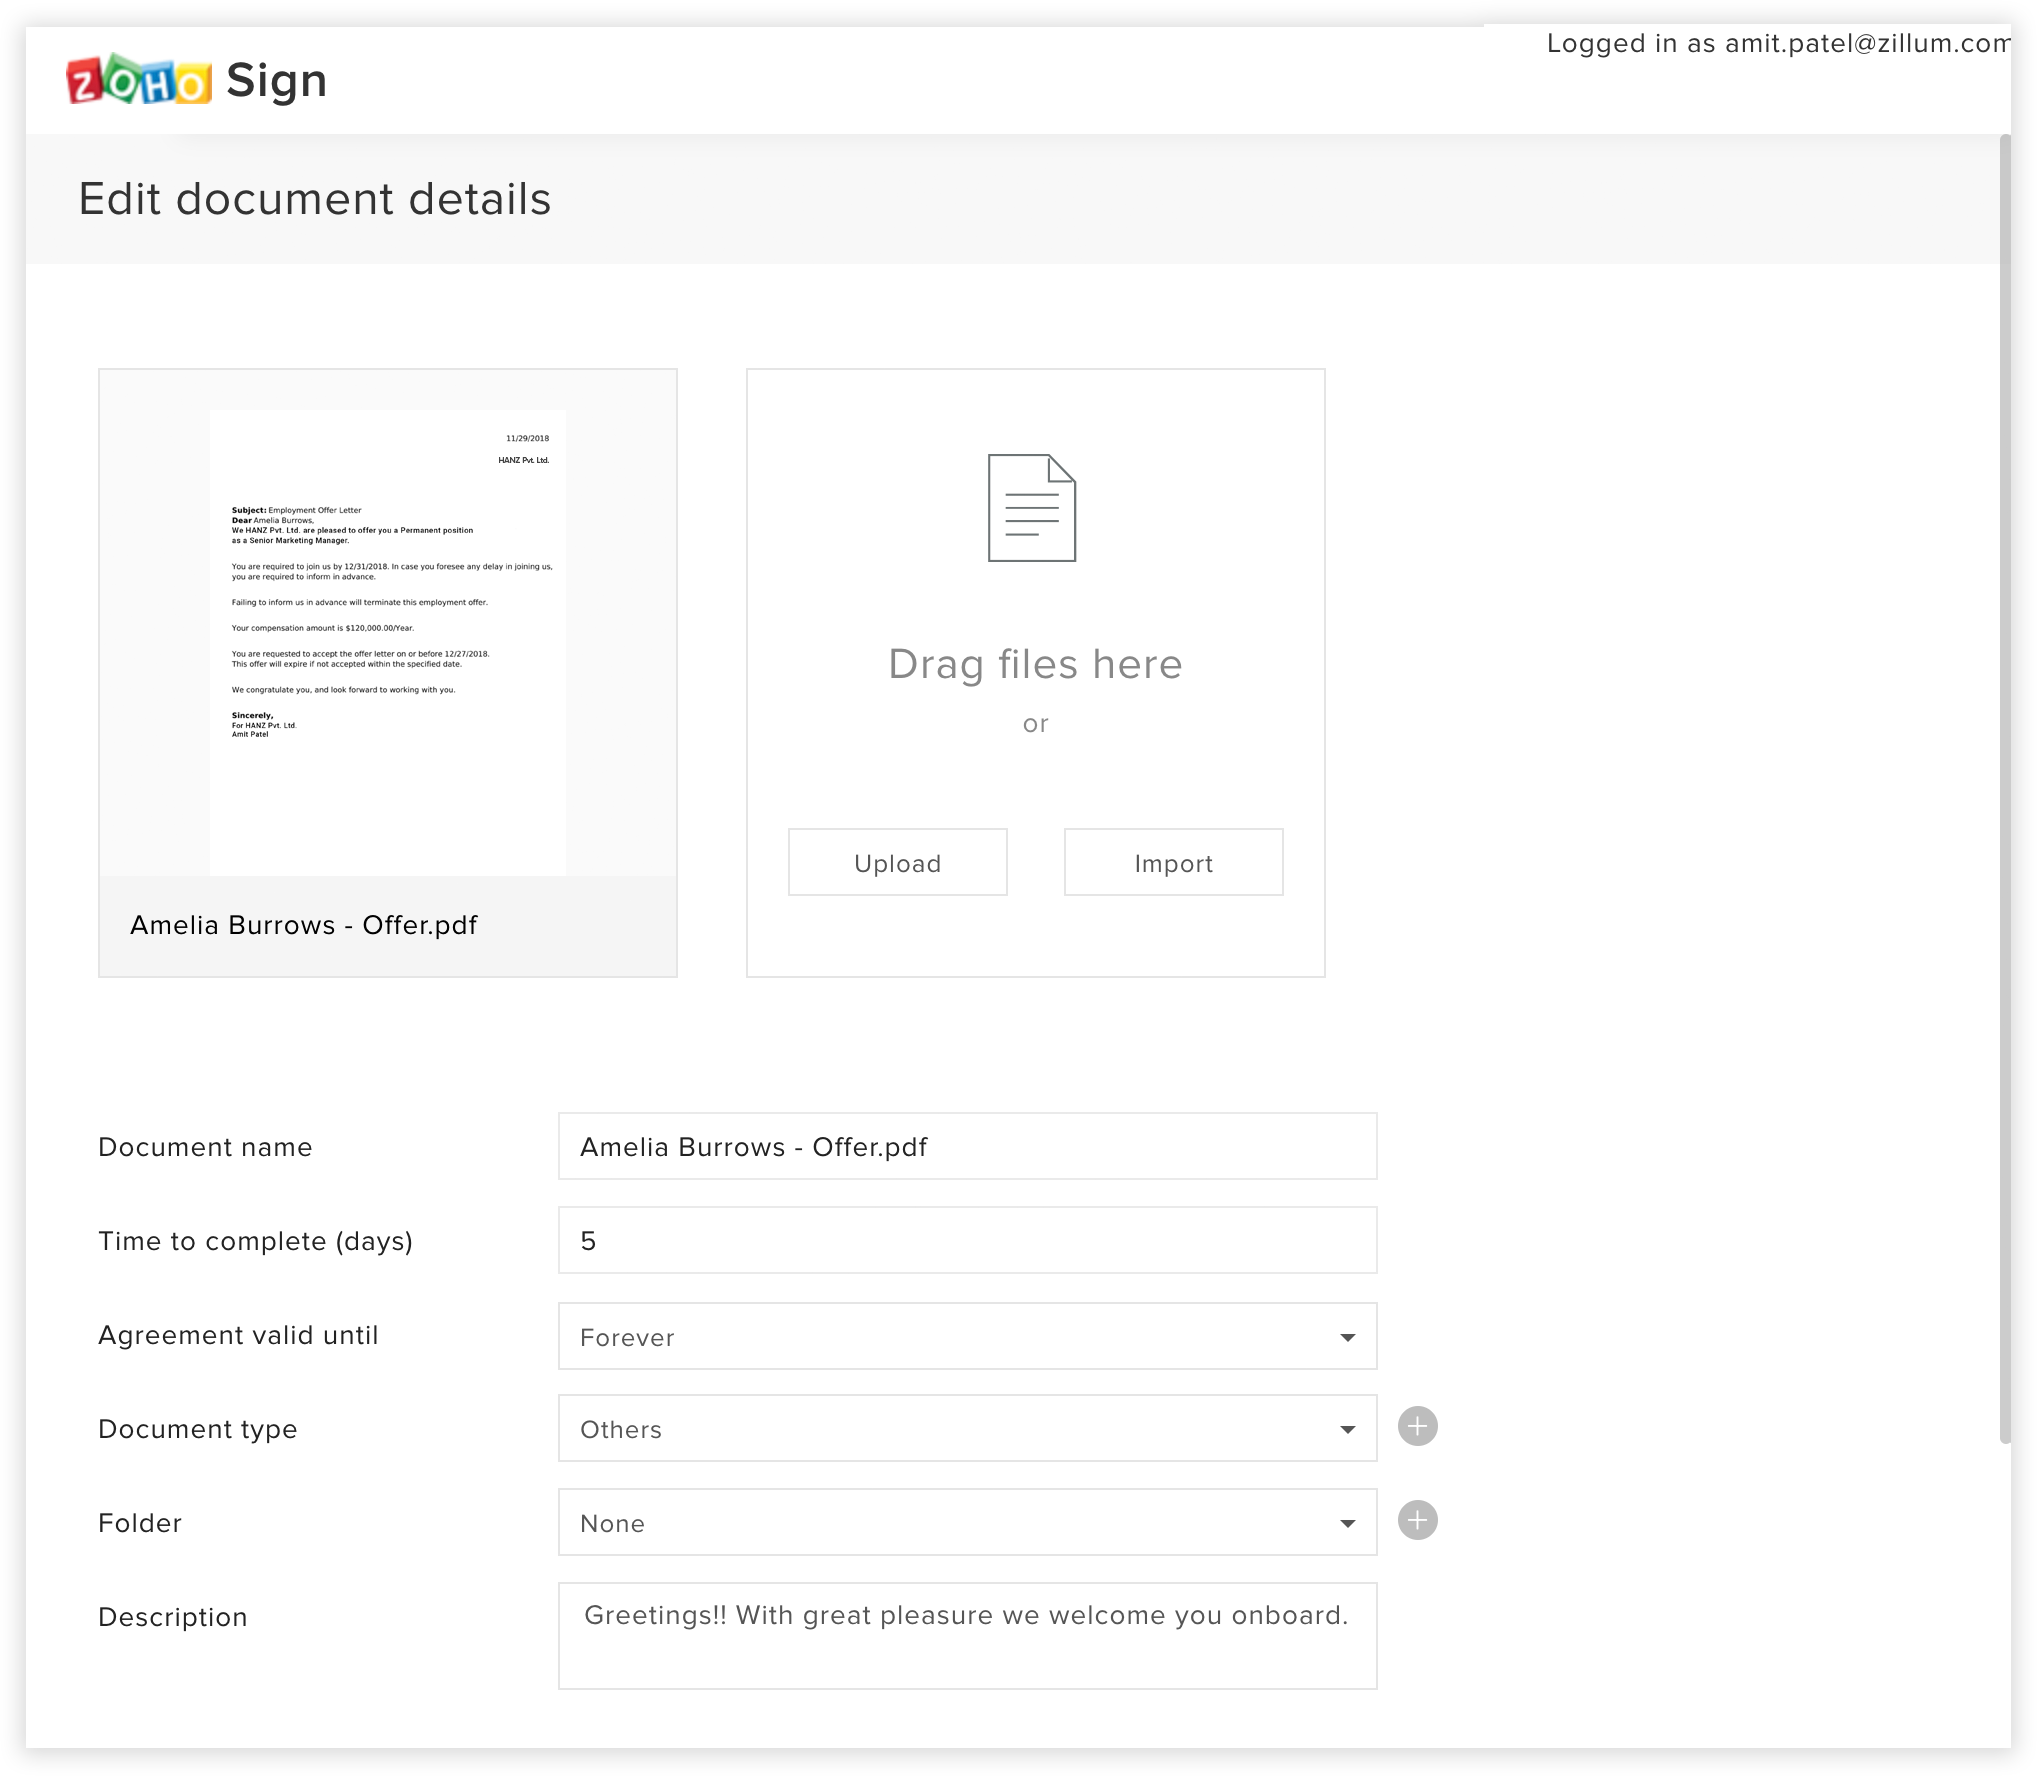Click into the Description text area
Viewport: 2037px width, 1776px height.
pyautogui.click(x=966, y=1636)
